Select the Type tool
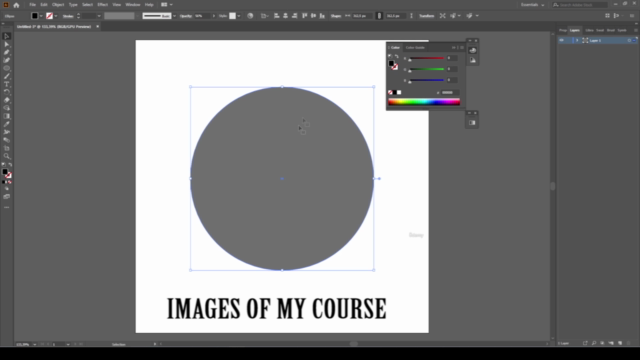640x360 pixels. point(7,84)
